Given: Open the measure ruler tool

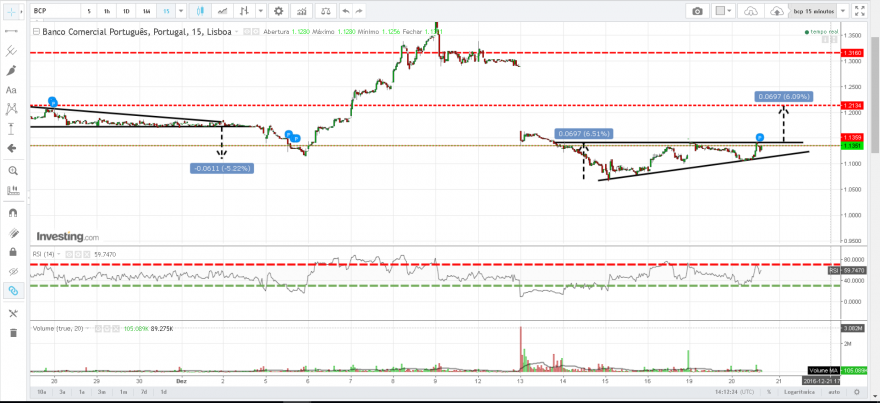Looking at the screenshot, I should (x=11, y=190).
